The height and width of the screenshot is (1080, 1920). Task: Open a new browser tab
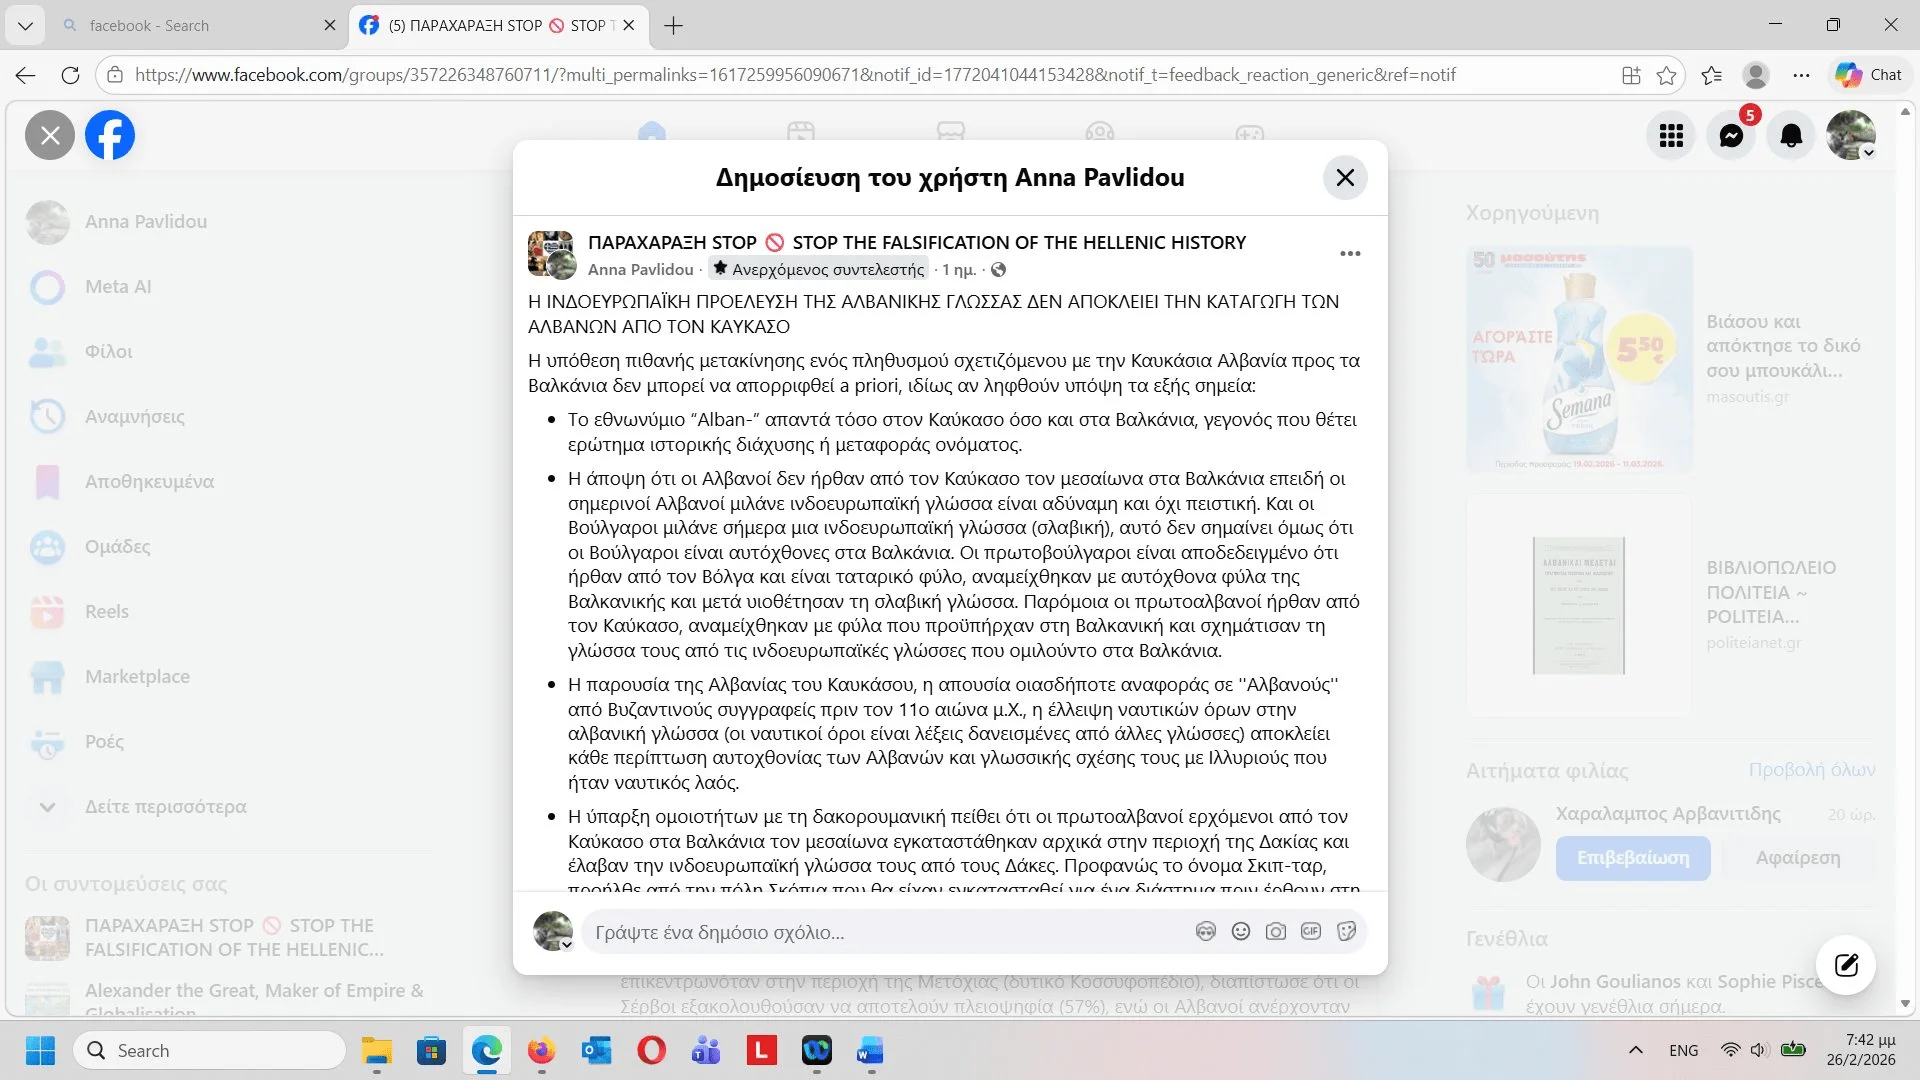coord(674,25)
